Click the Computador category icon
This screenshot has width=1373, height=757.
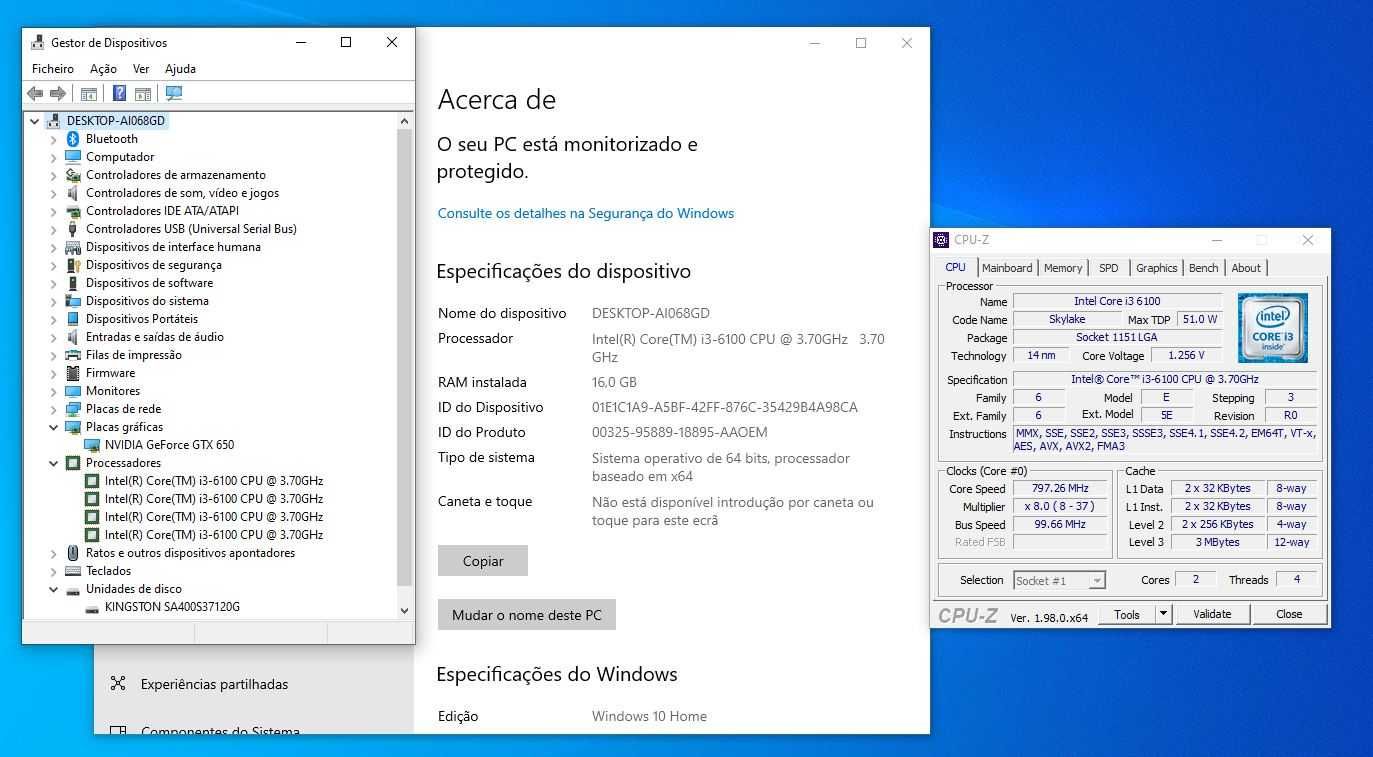pyautogui.click(x=73, y=157)
